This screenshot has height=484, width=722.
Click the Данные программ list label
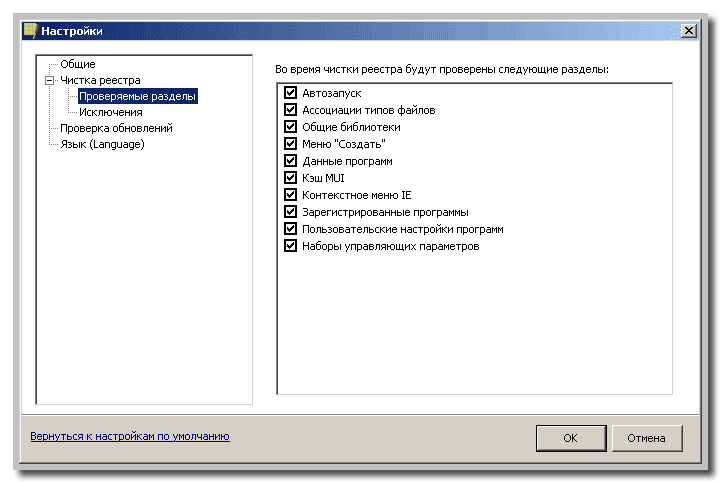point(347,161)
